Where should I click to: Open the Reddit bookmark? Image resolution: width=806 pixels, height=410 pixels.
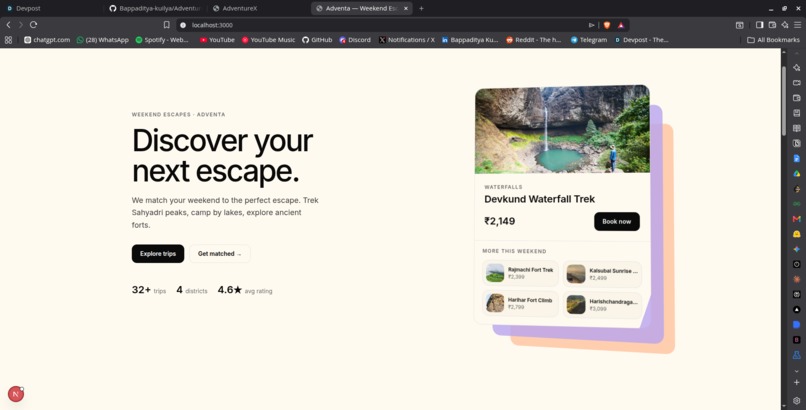click(534, 40)
